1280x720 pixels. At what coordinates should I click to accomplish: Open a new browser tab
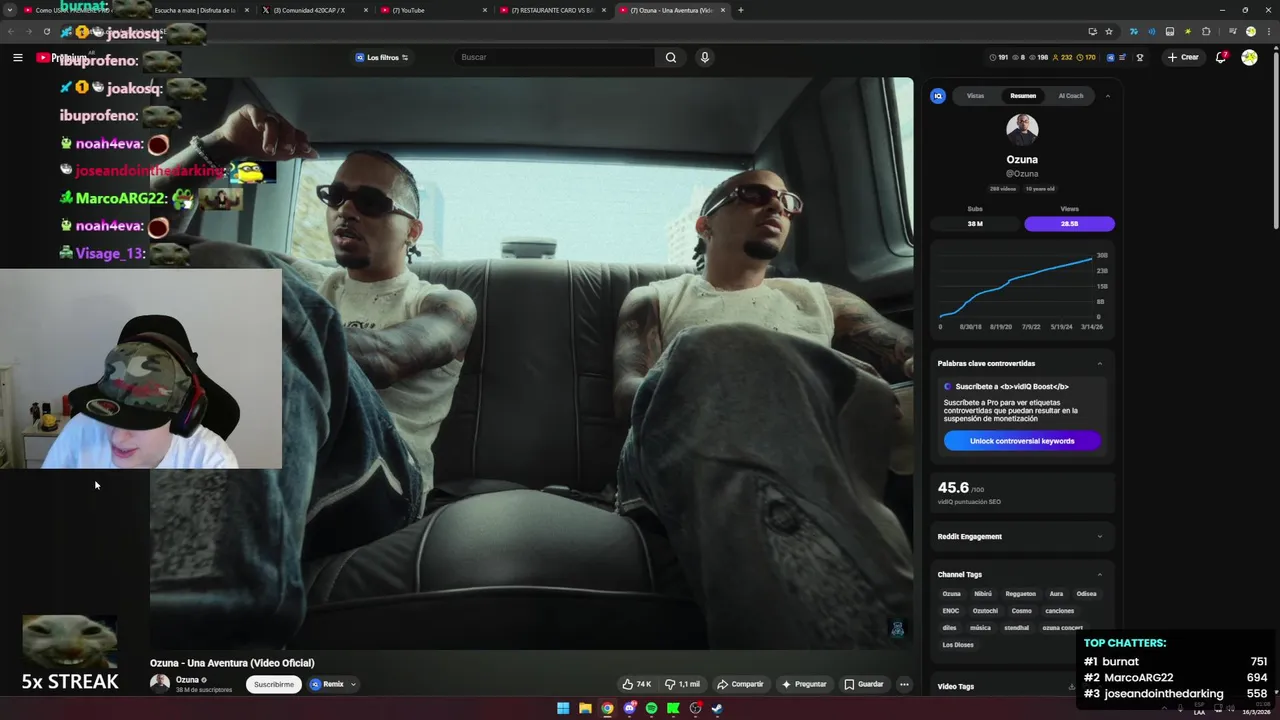point(740,10)
